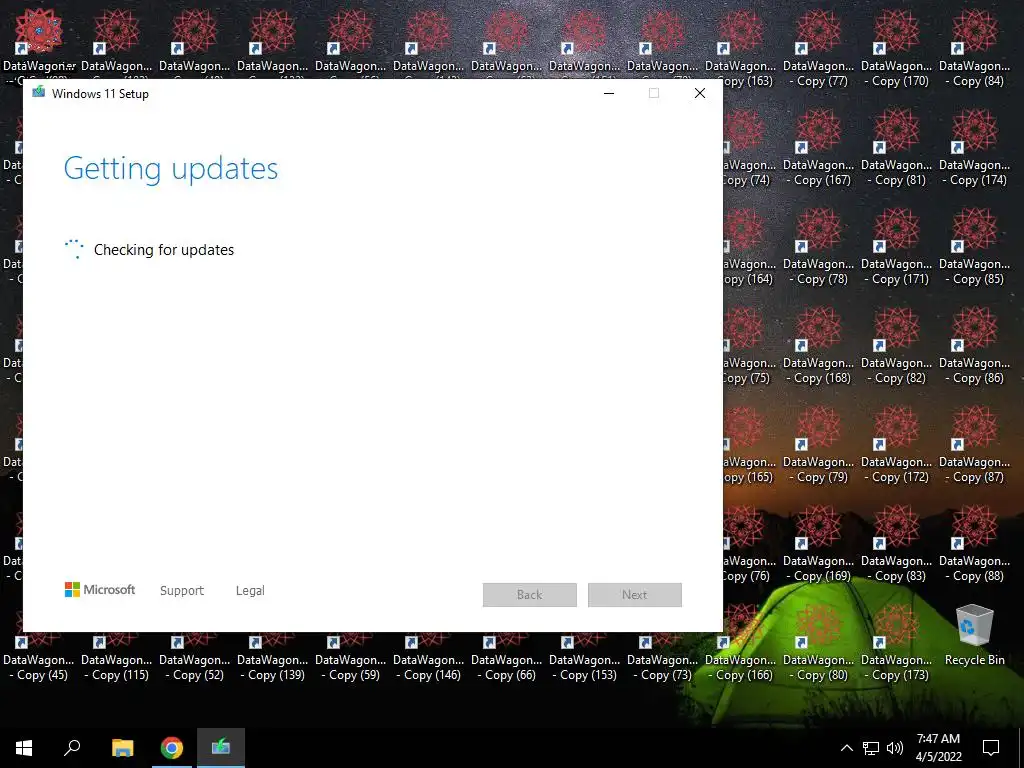Open the Action Center notifications icon
Image resolution: width=1024 pixels, height=768 pixels.
991,748
